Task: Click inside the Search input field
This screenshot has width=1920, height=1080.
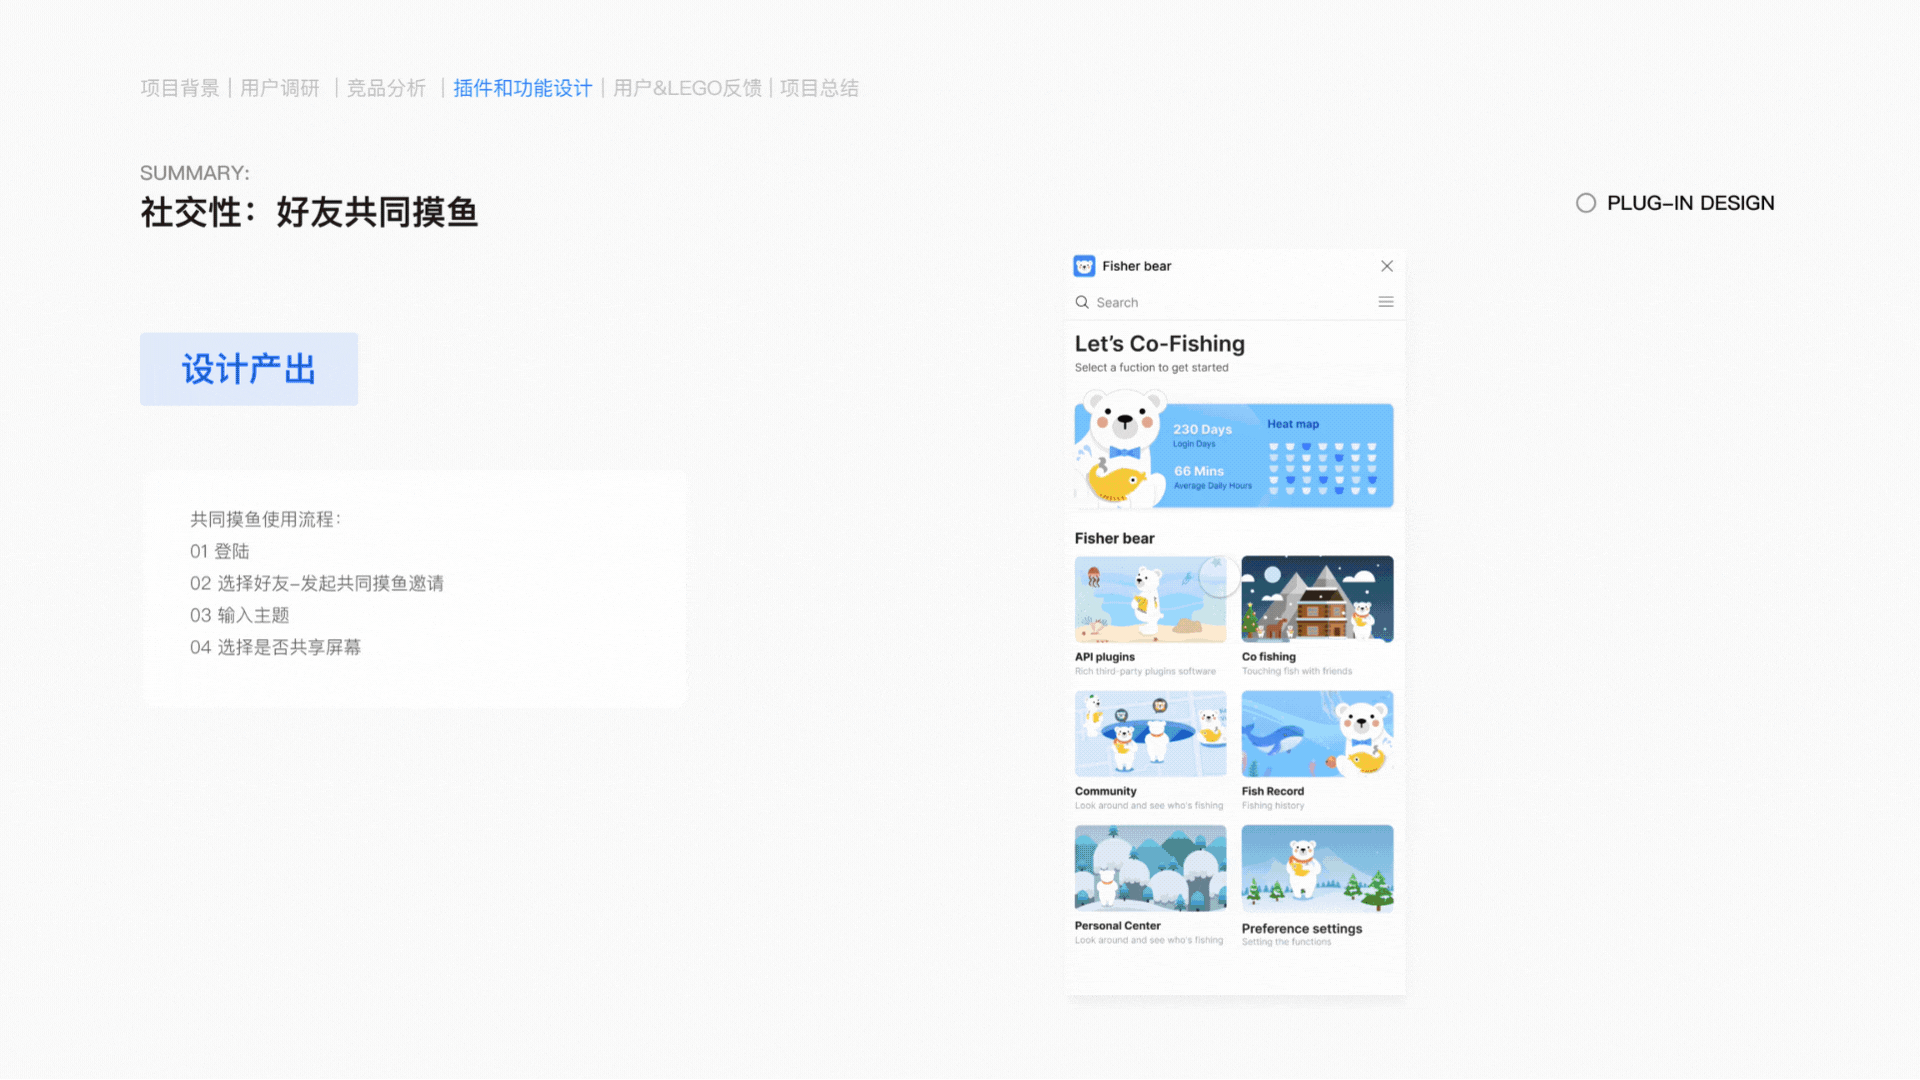Action: pyautogui.click(x=1150, y=302)
